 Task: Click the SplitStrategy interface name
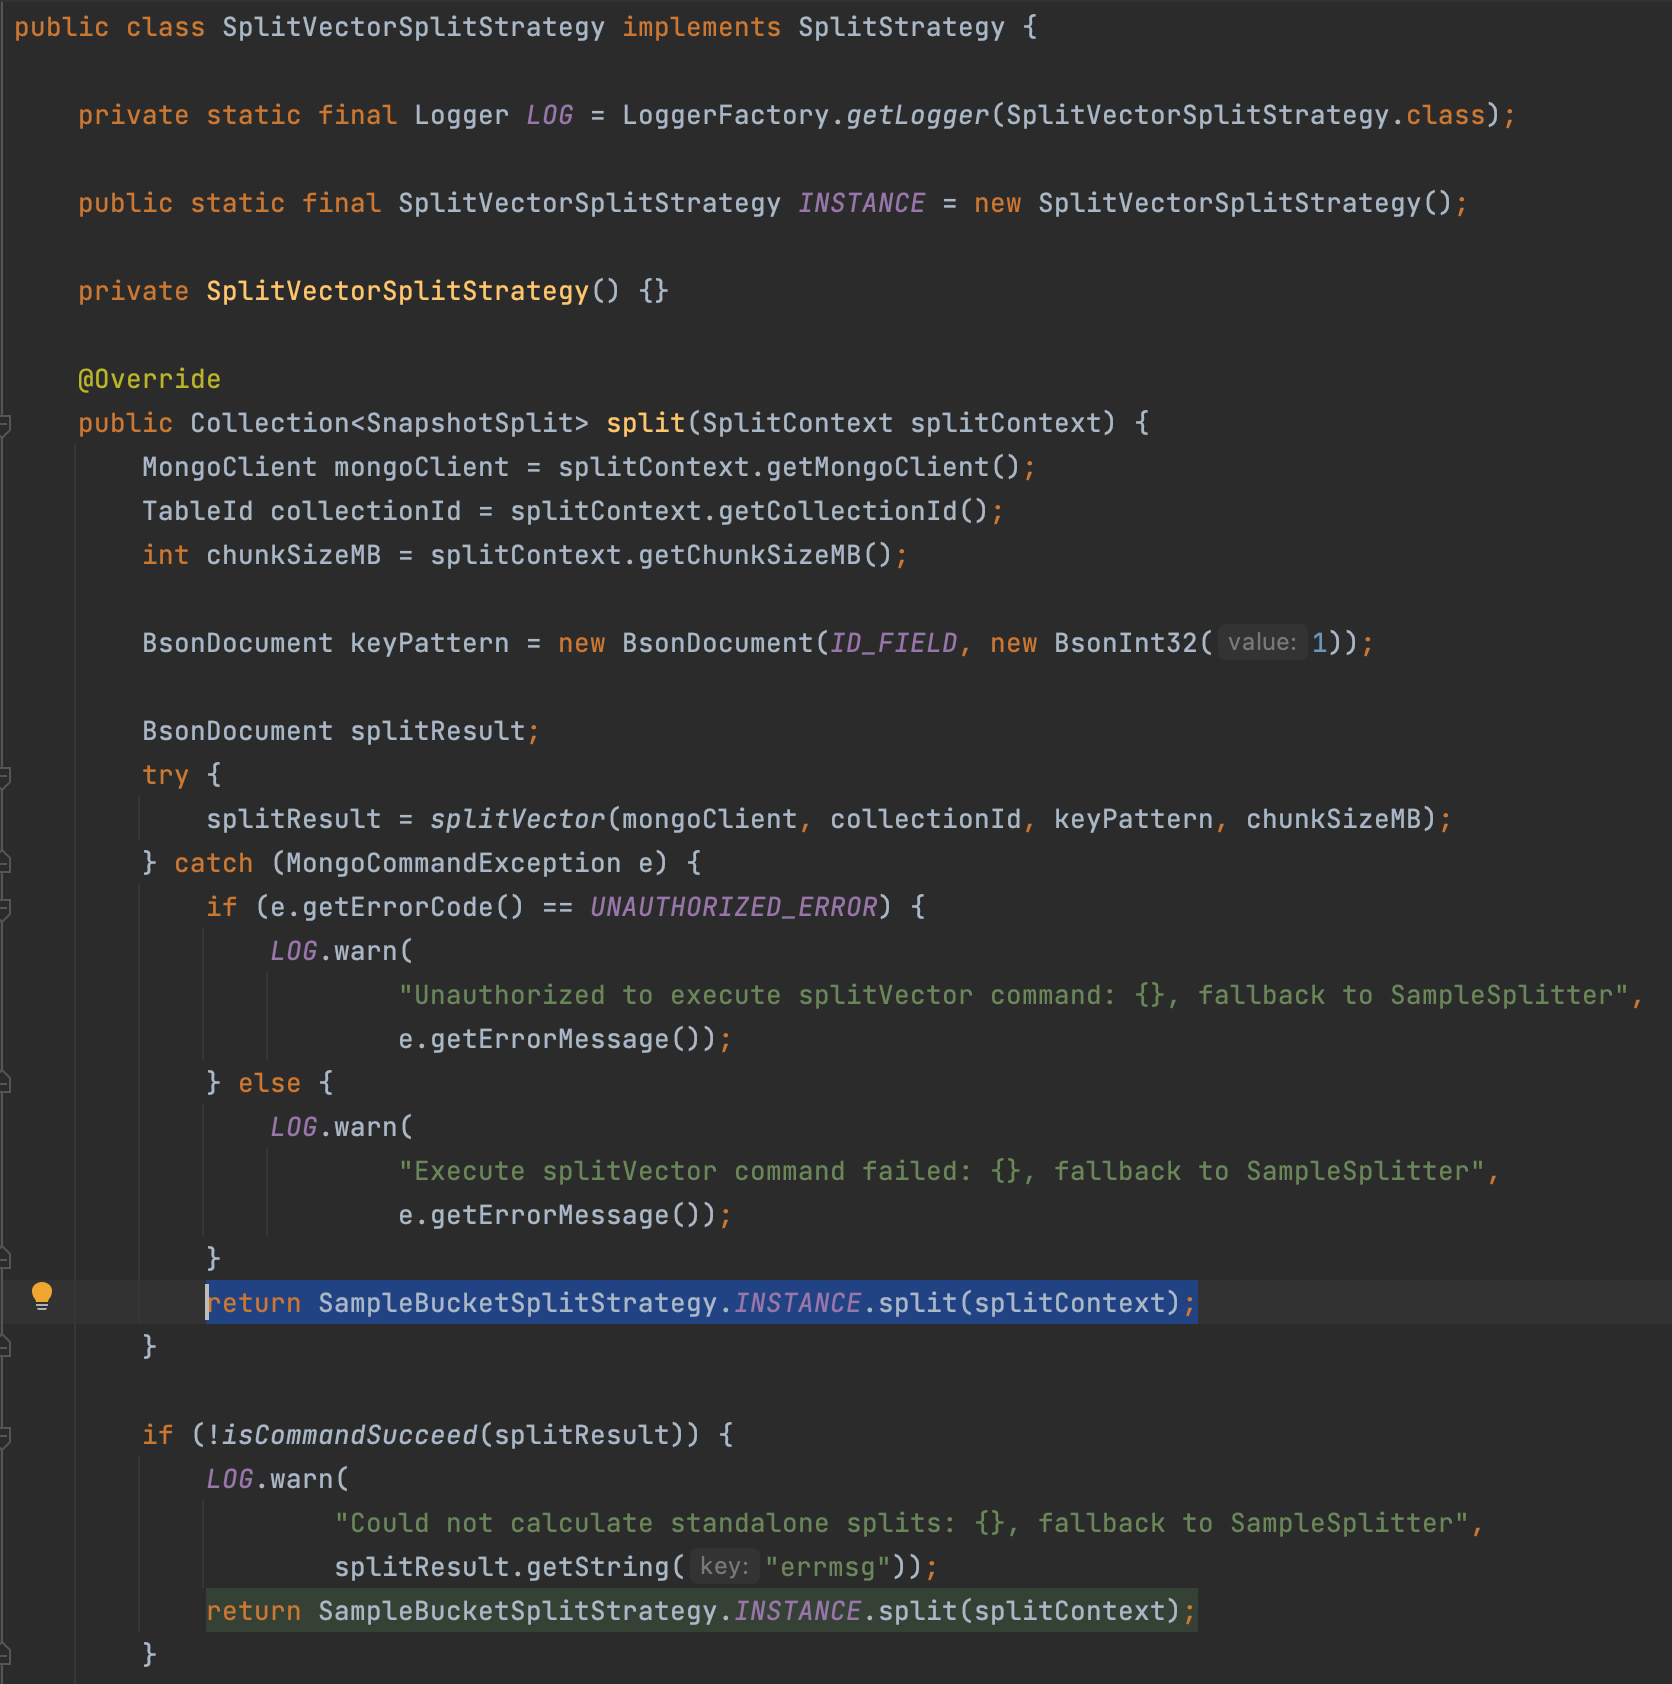[901, 27]
